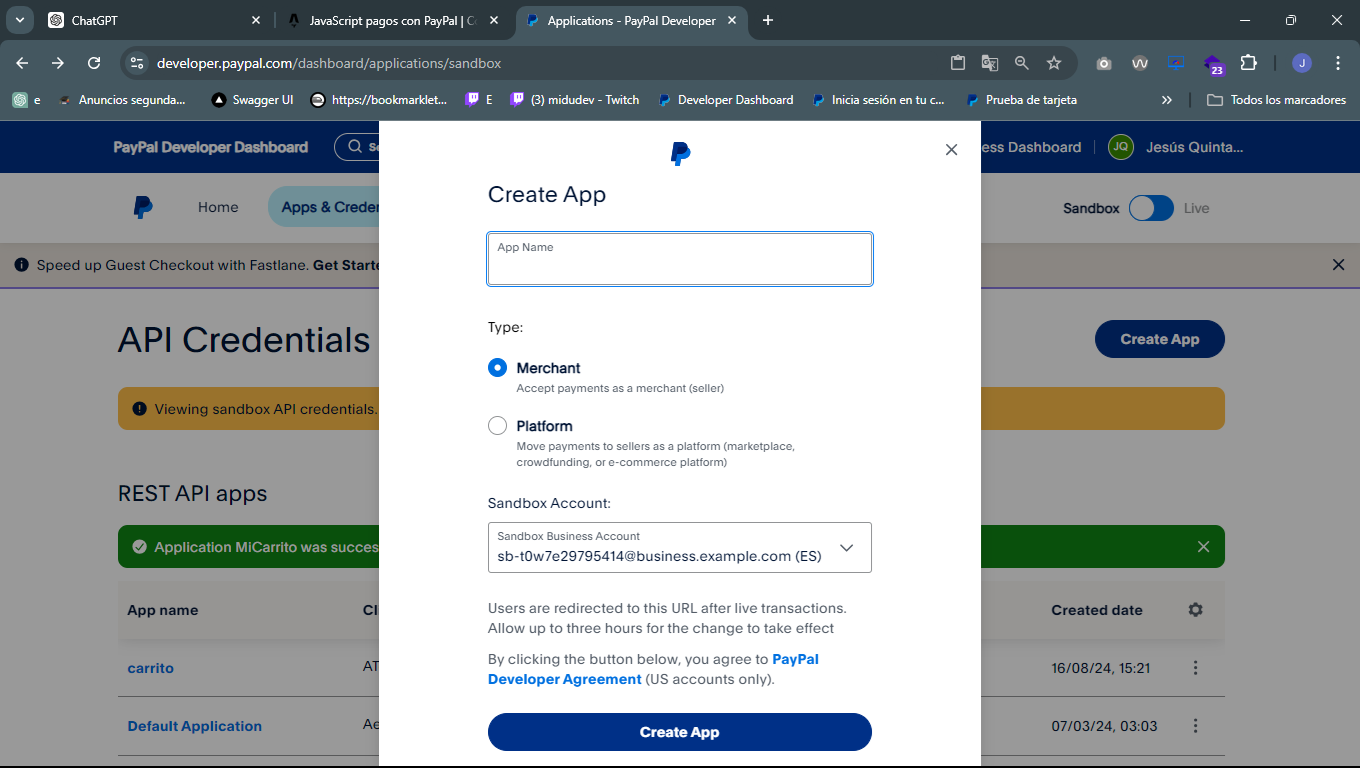This screenshot has width=1360, height=768.
Task: Toggle the Sandbox/Live switch
Action: click(1151, 208)
